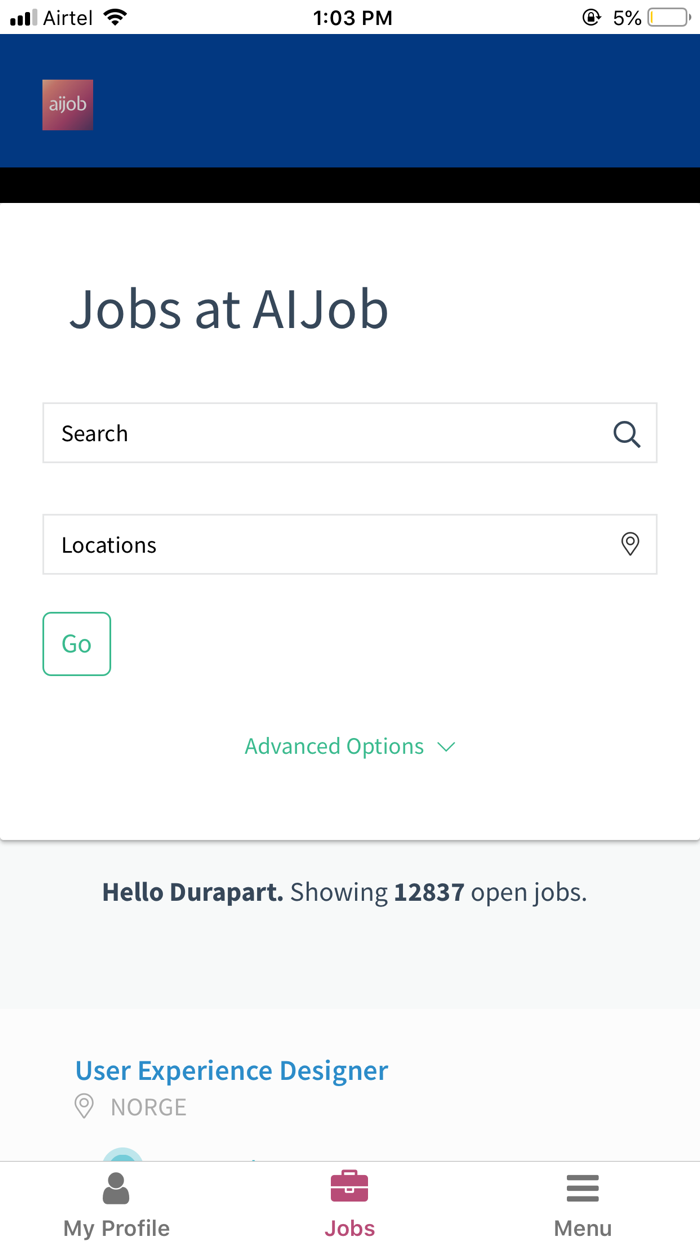Tap the orientation lock icon in status bar
Viewport: 700px width, 1244px height.
tap(591, 16)
